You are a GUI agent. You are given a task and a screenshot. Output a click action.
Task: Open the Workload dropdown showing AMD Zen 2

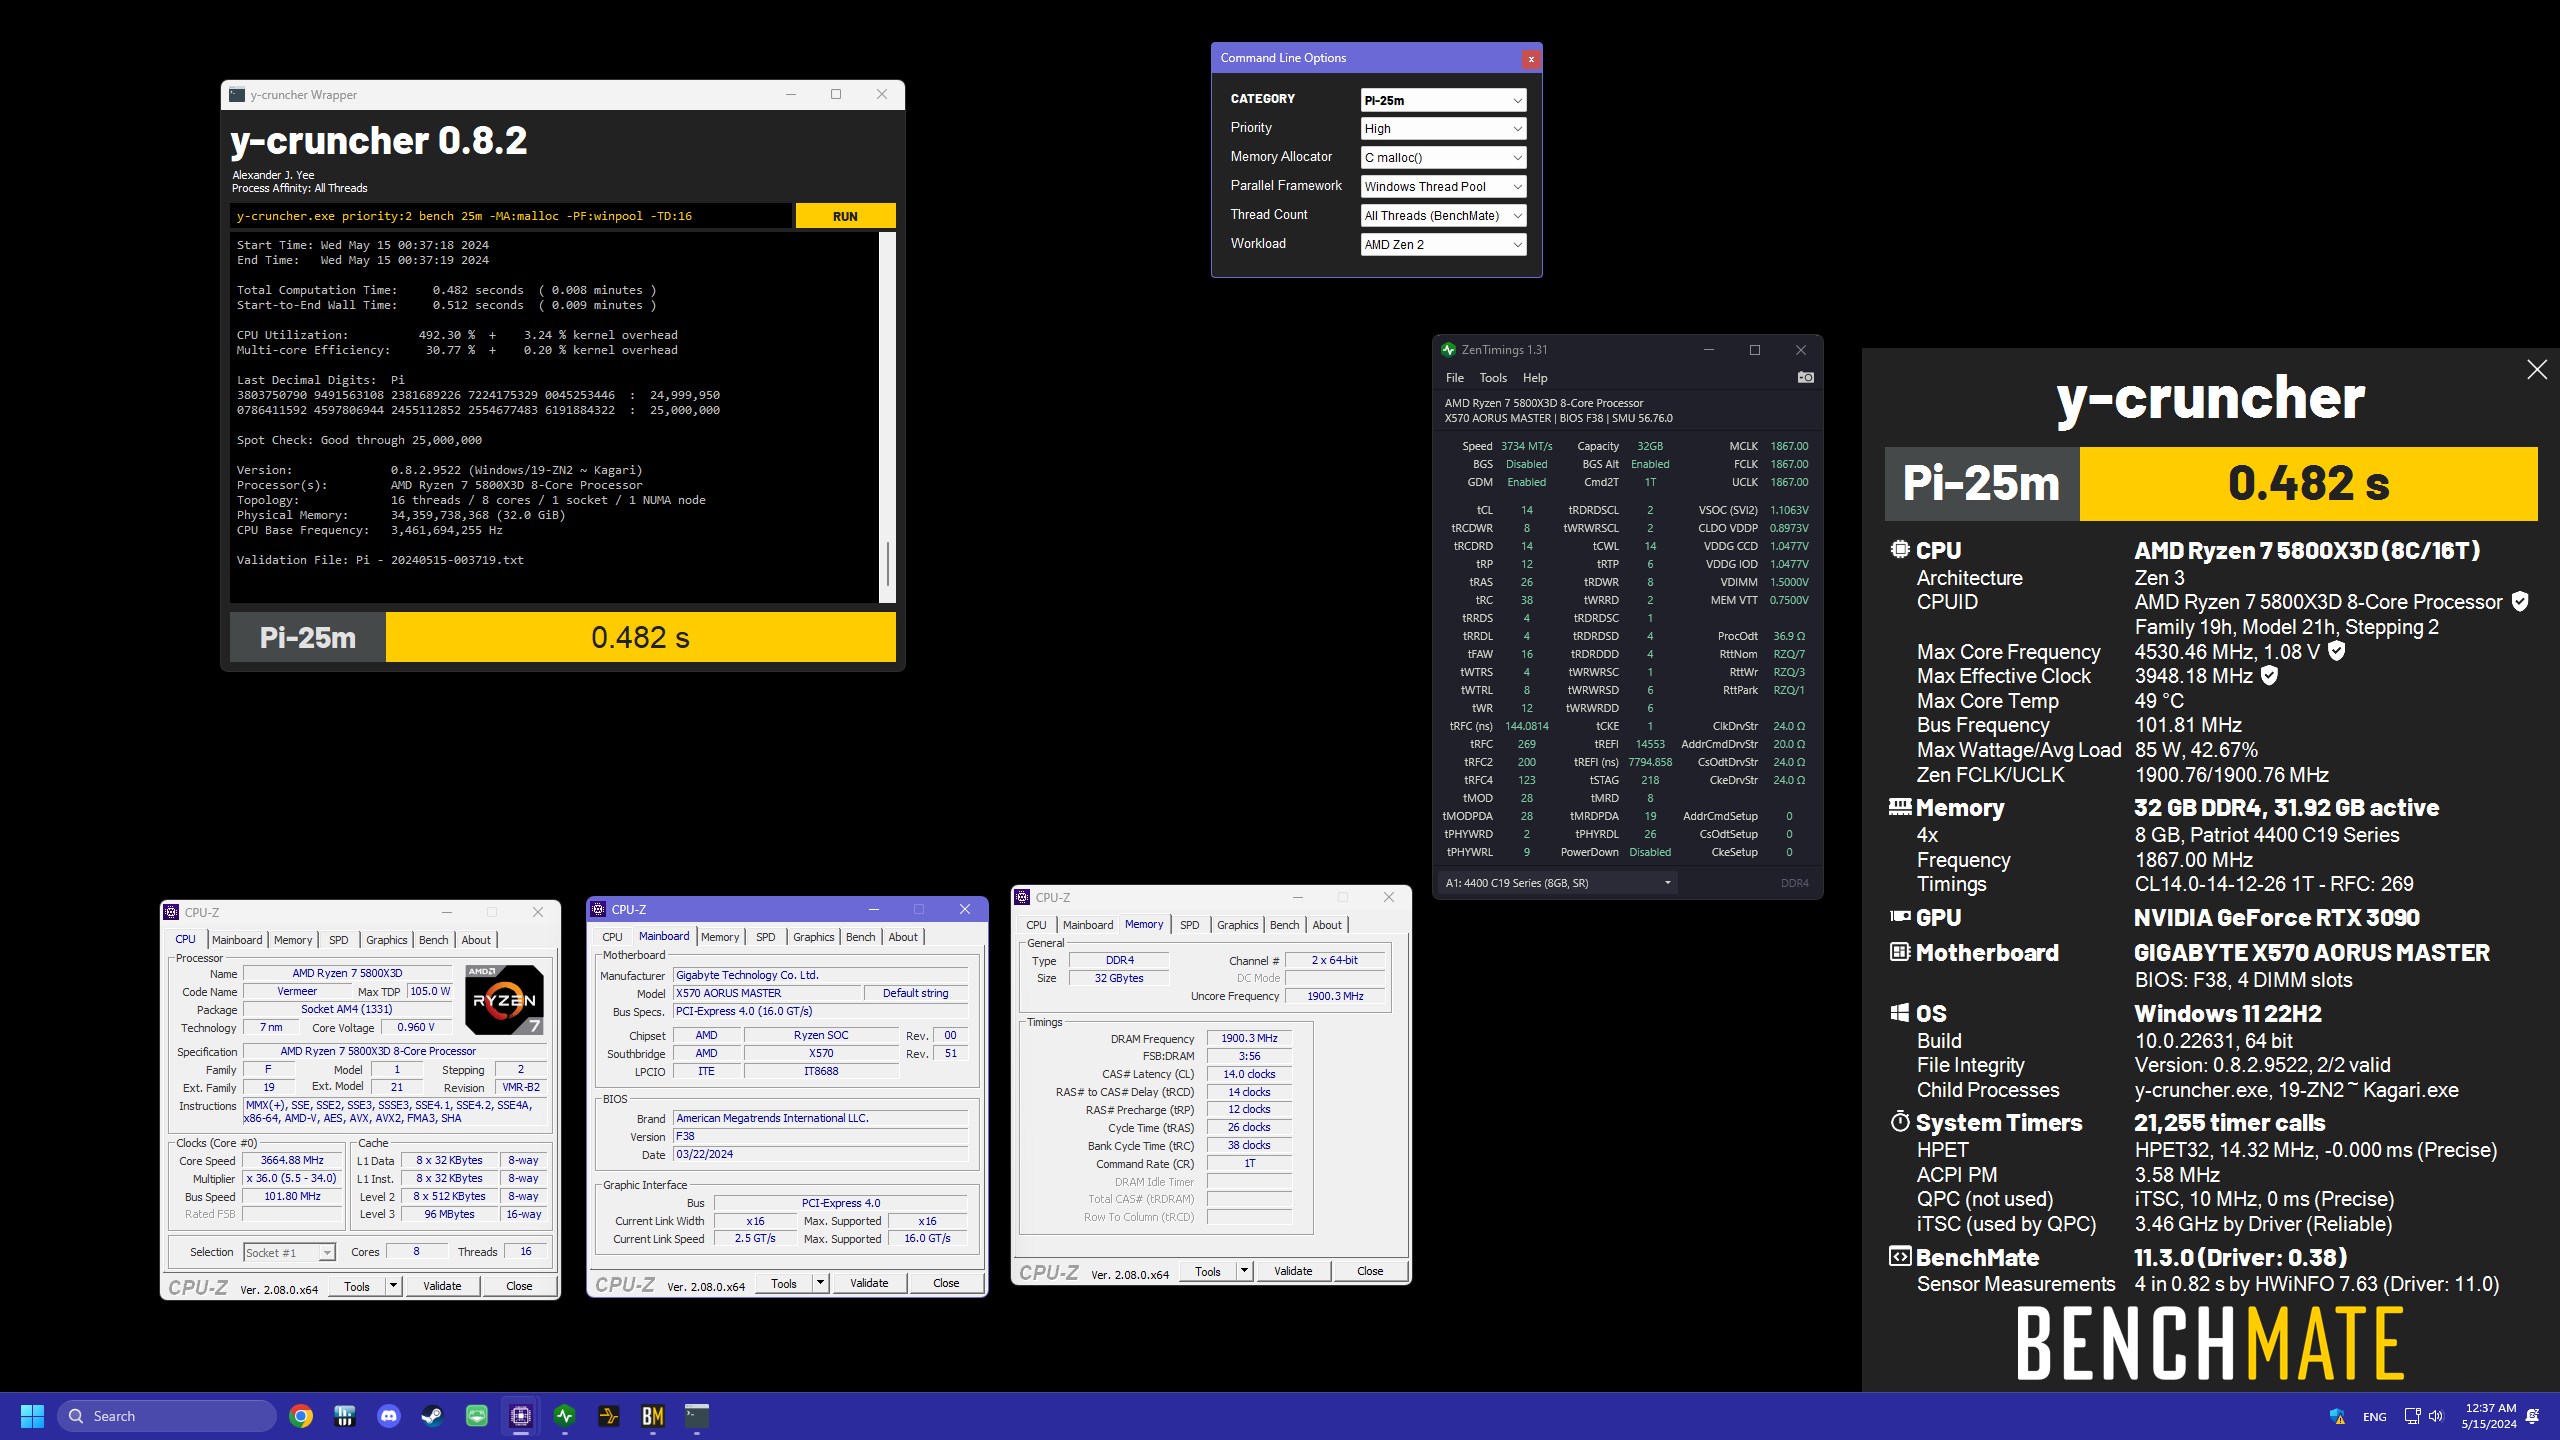coord(1443,245)
